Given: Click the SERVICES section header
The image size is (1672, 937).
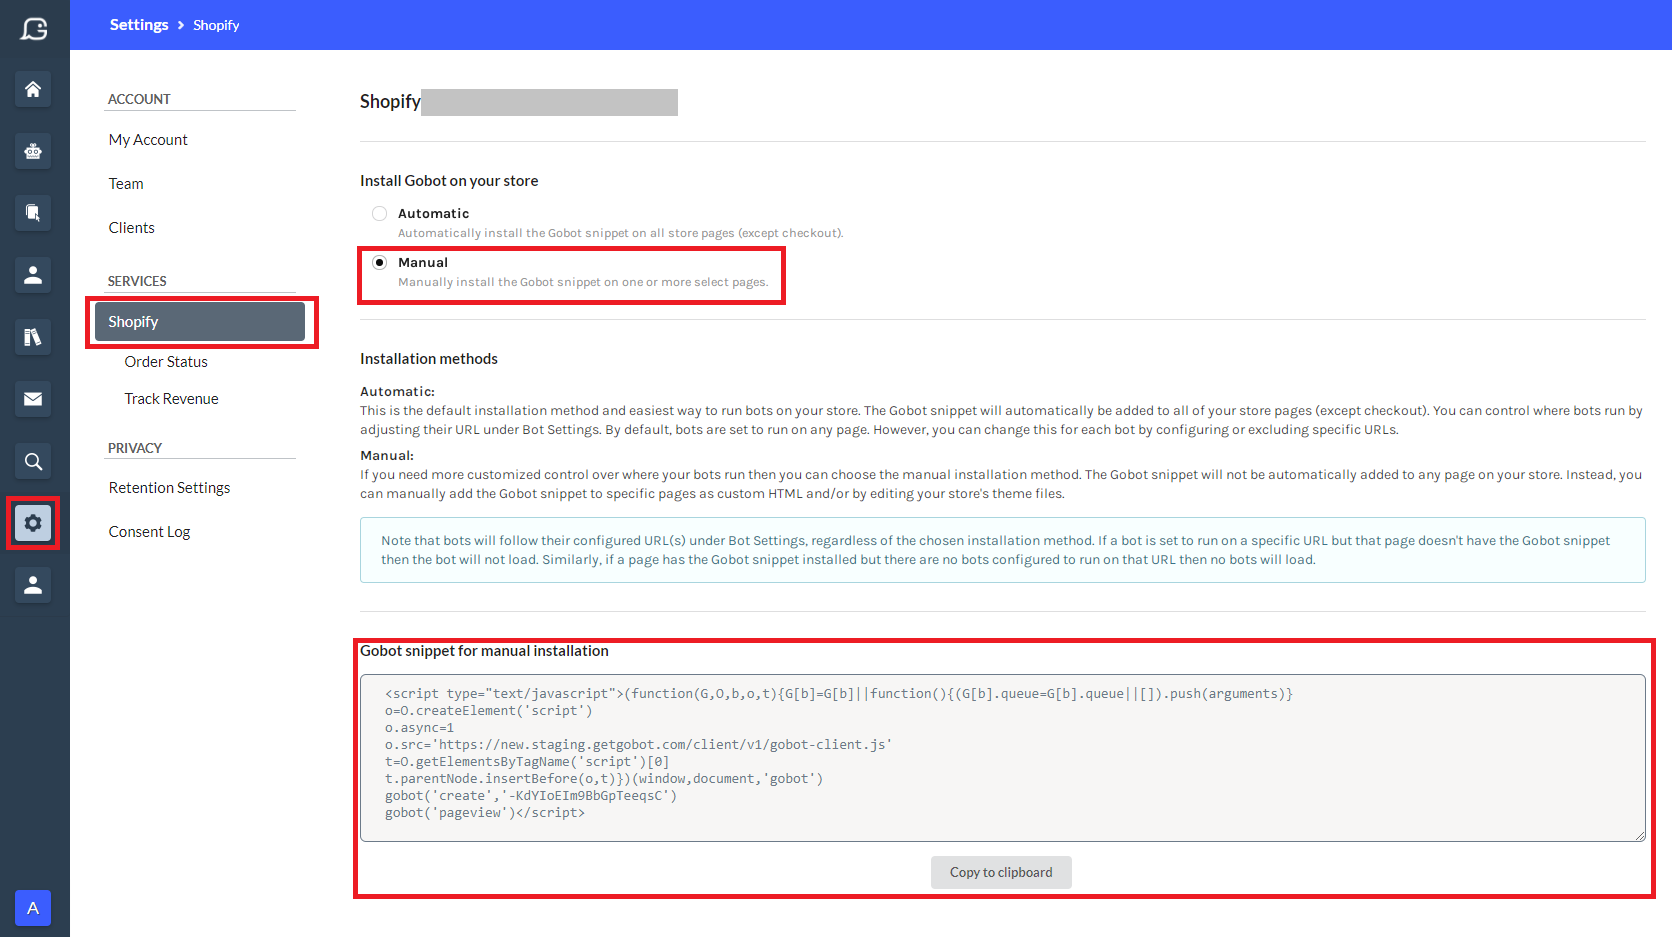Looking at the screenshot, I should (137, 281).
